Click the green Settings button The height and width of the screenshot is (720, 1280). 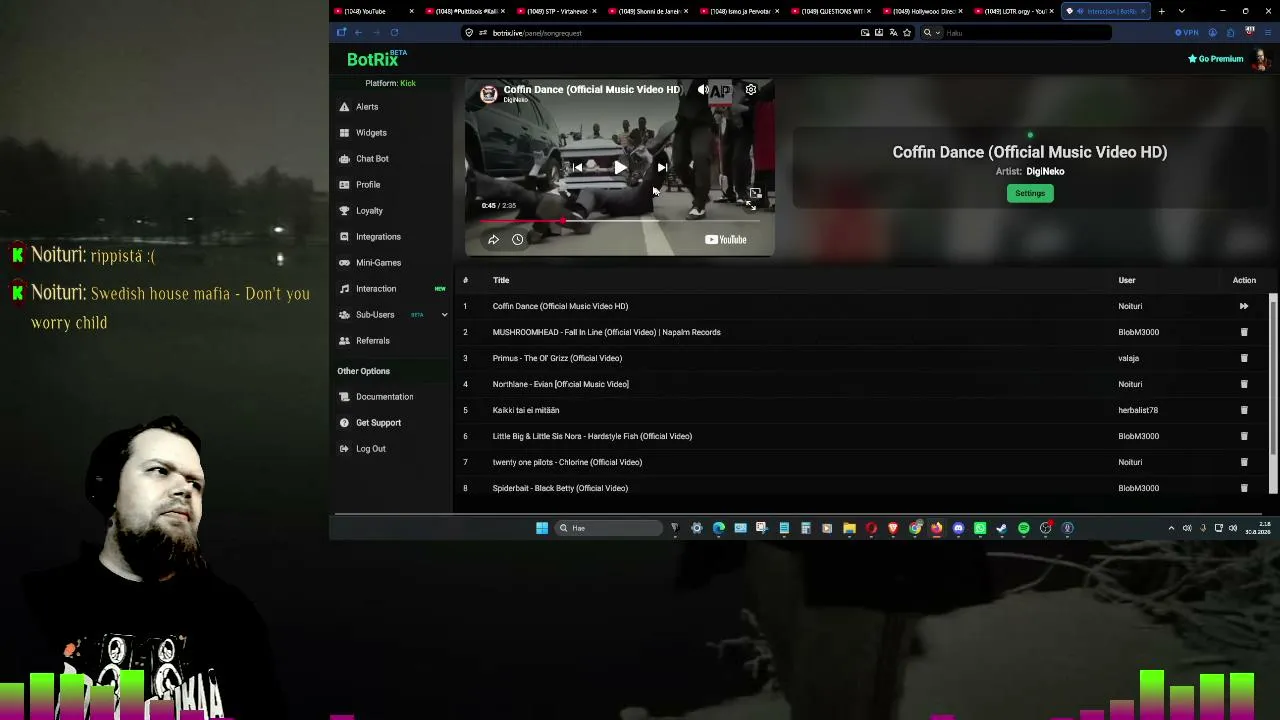tap(1030, 193)
